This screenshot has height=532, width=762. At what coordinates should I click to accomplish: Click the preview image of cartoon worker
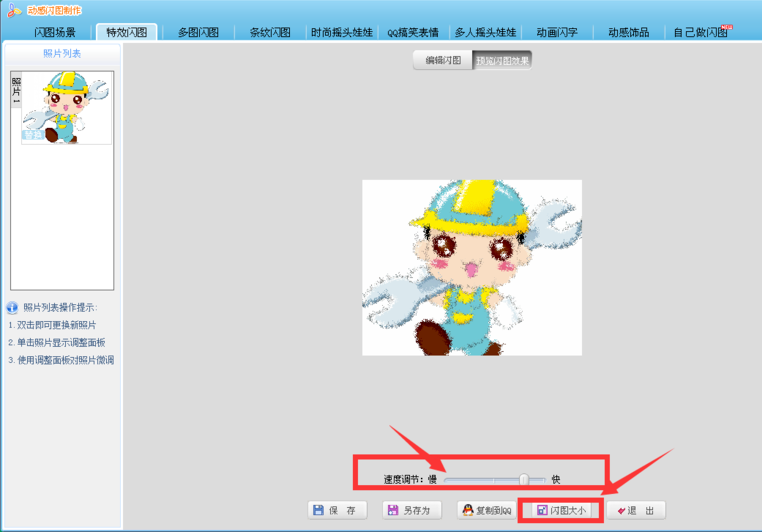coord(472,268)
